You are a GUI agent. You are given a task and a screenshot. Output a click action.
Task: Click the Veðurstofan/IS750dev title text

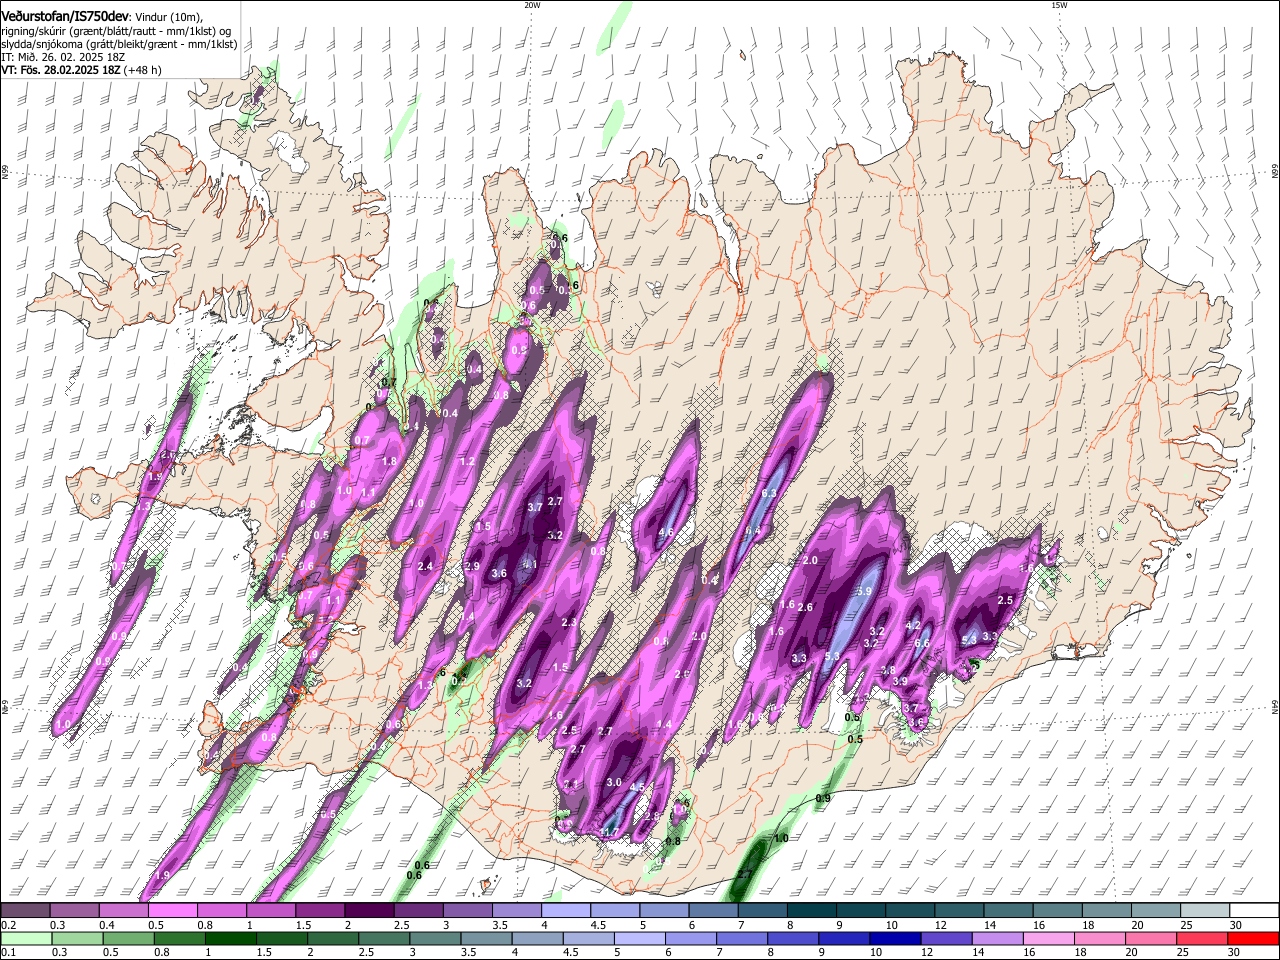(66, 17)
